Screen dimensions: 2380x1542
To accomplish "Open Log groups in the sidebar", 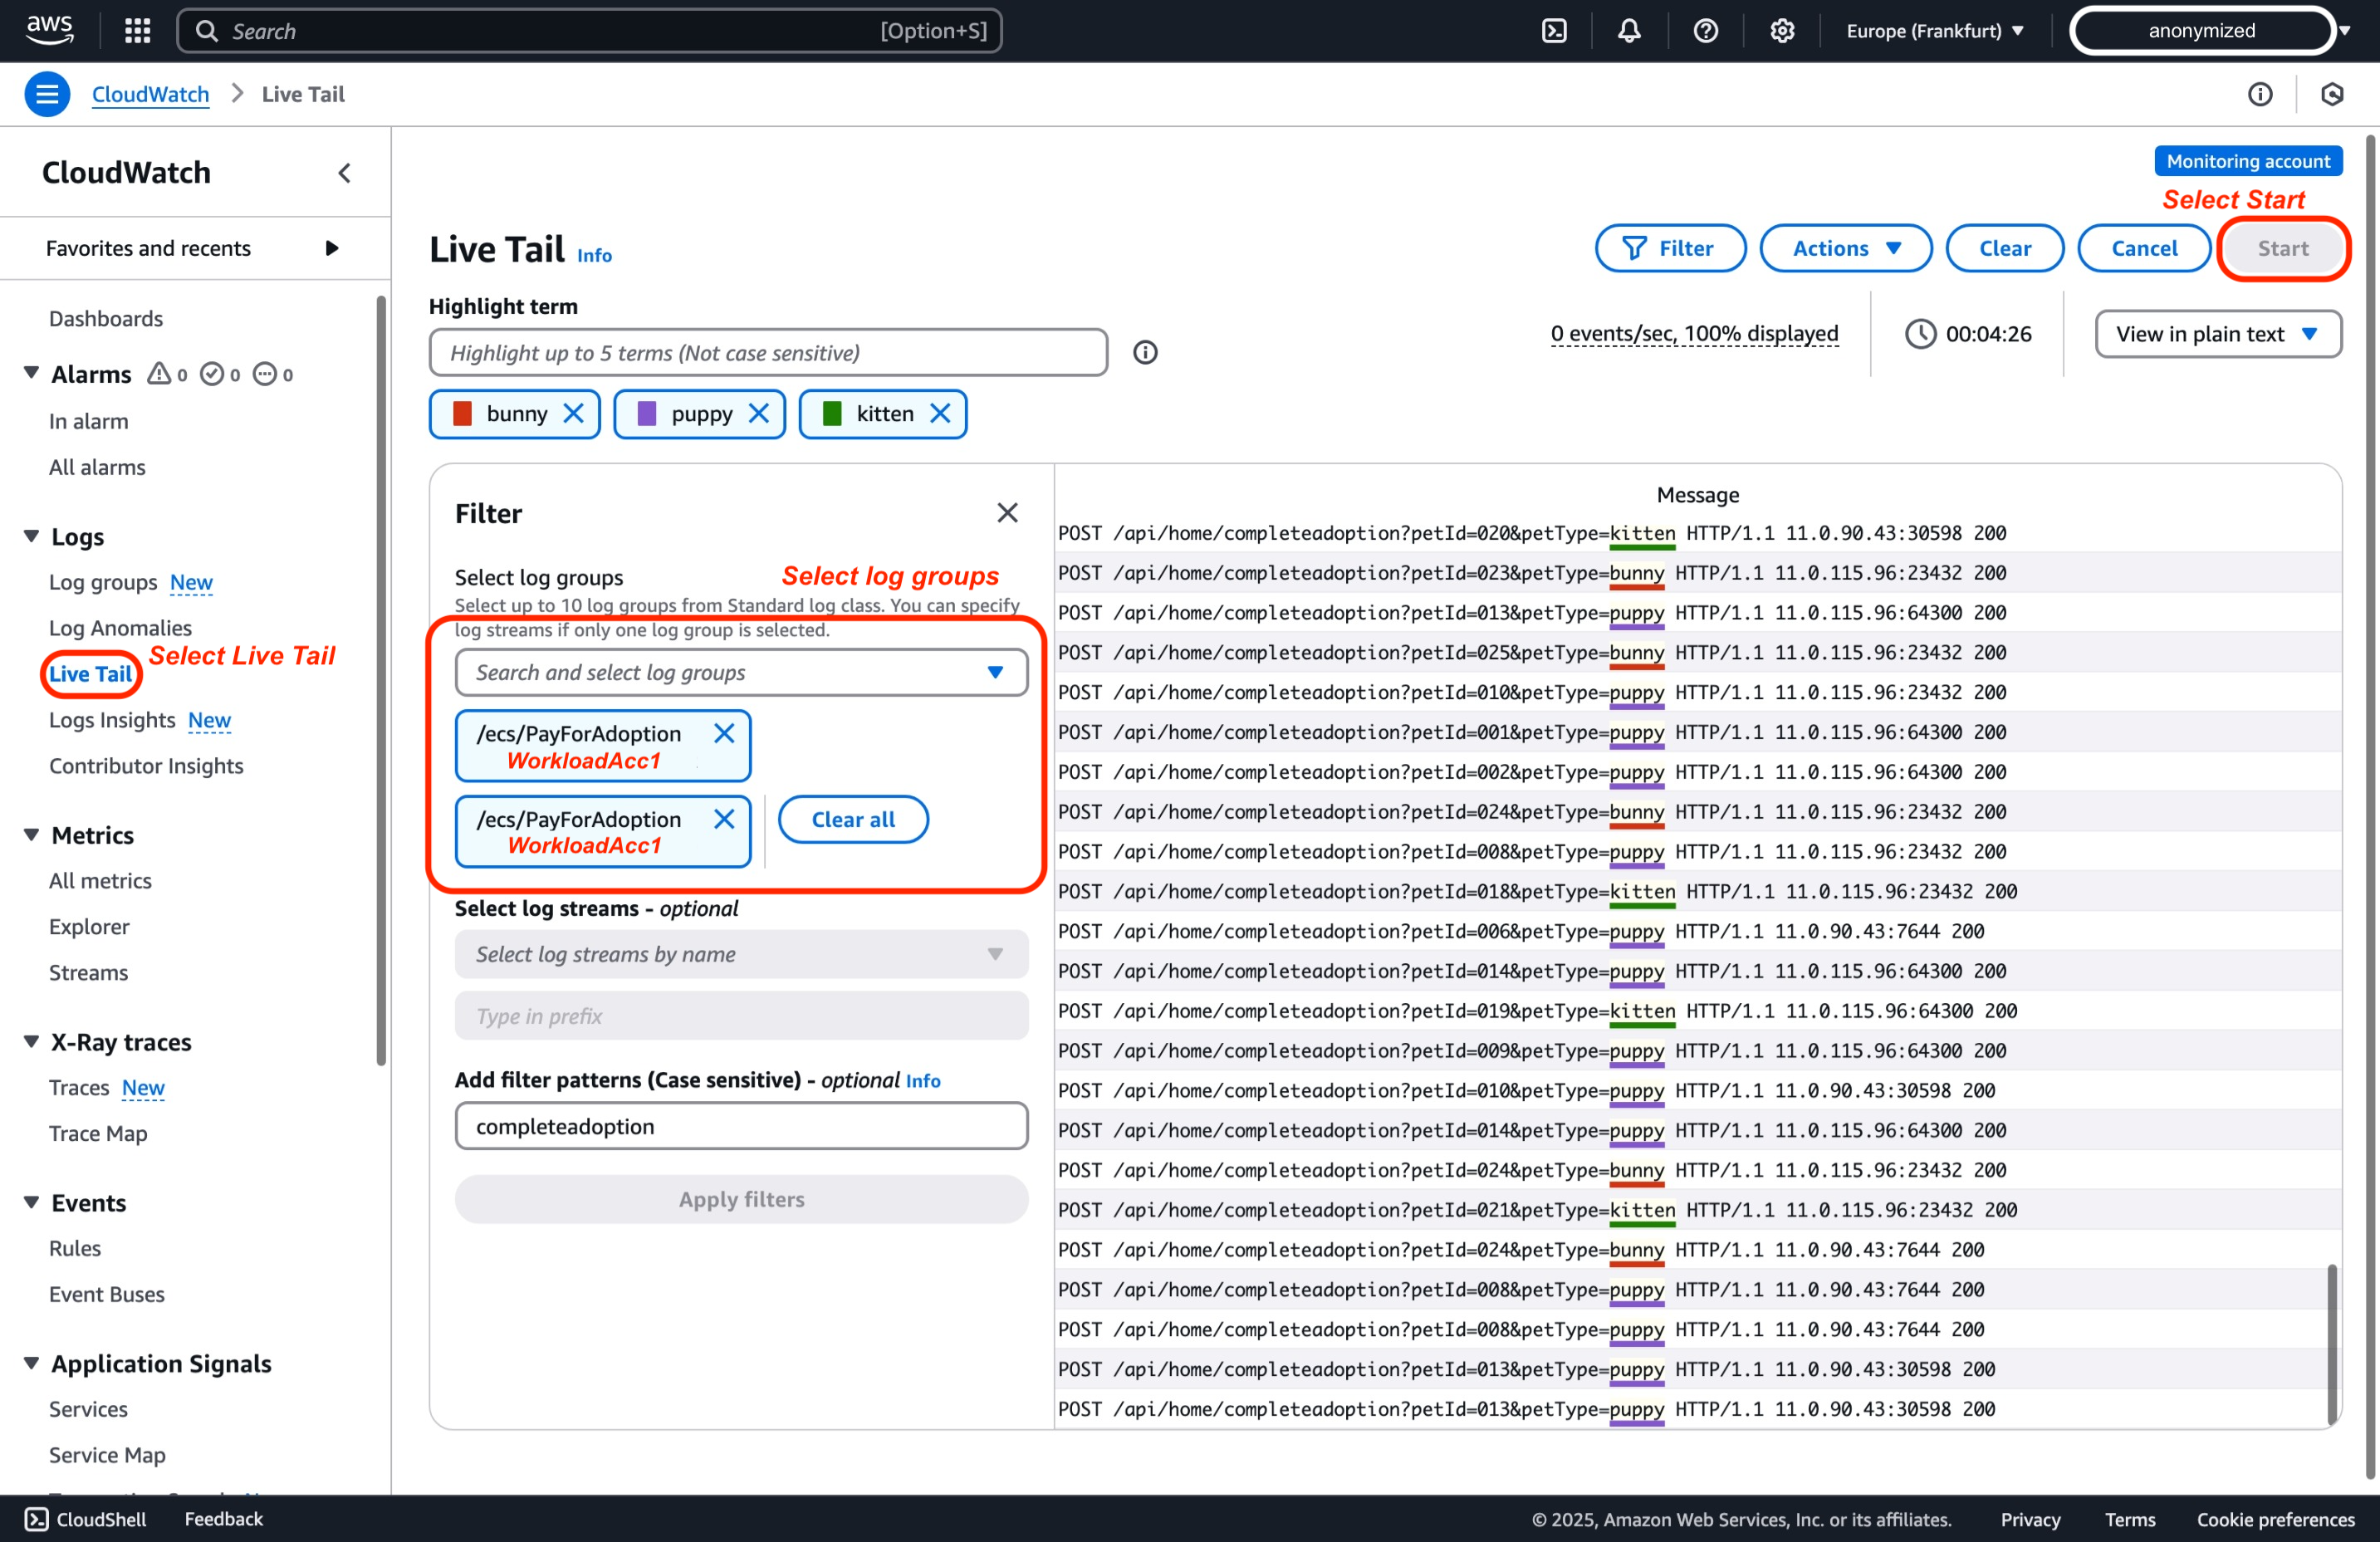I will pyautogui.click(x=103, y=583).
